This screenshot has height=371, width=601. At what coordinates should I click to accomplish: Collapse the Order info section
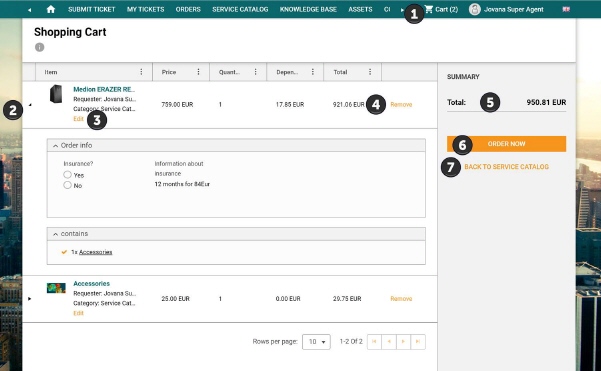[x=56, y=146]
